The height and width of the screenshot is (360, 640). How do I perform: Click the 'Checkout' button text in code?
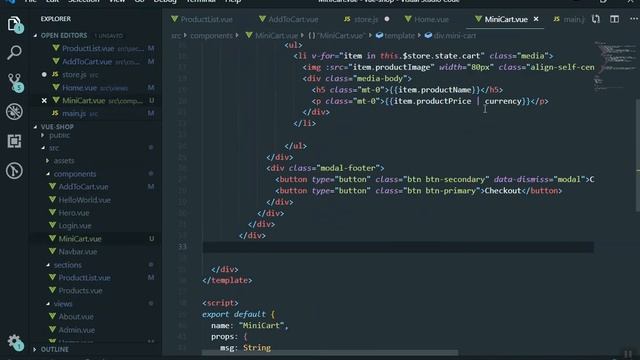tap(503, 191)
